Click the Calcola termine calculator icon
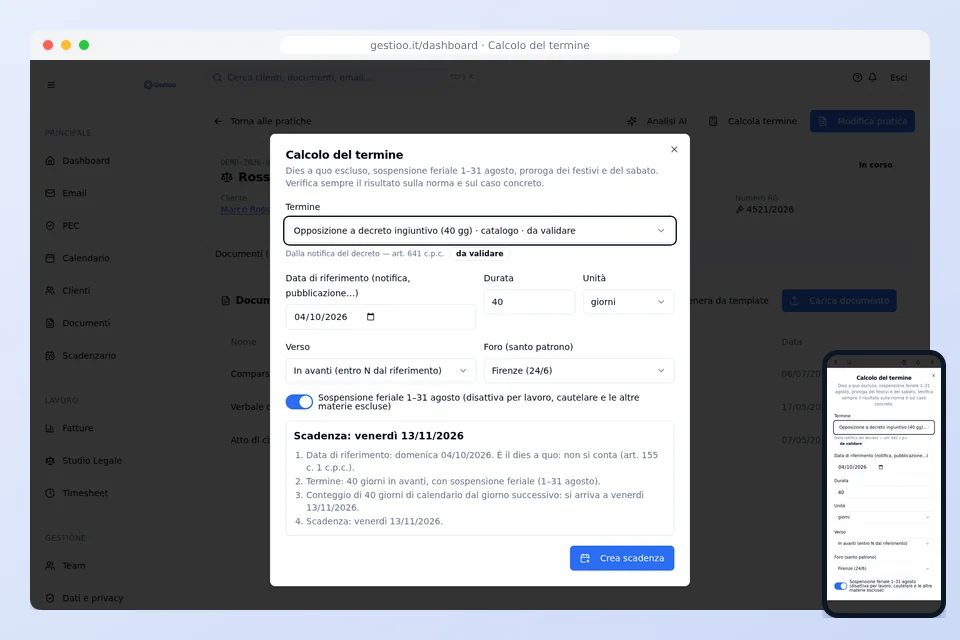The width and height of the screenshot is (960, 640). (x=713, y=121)
